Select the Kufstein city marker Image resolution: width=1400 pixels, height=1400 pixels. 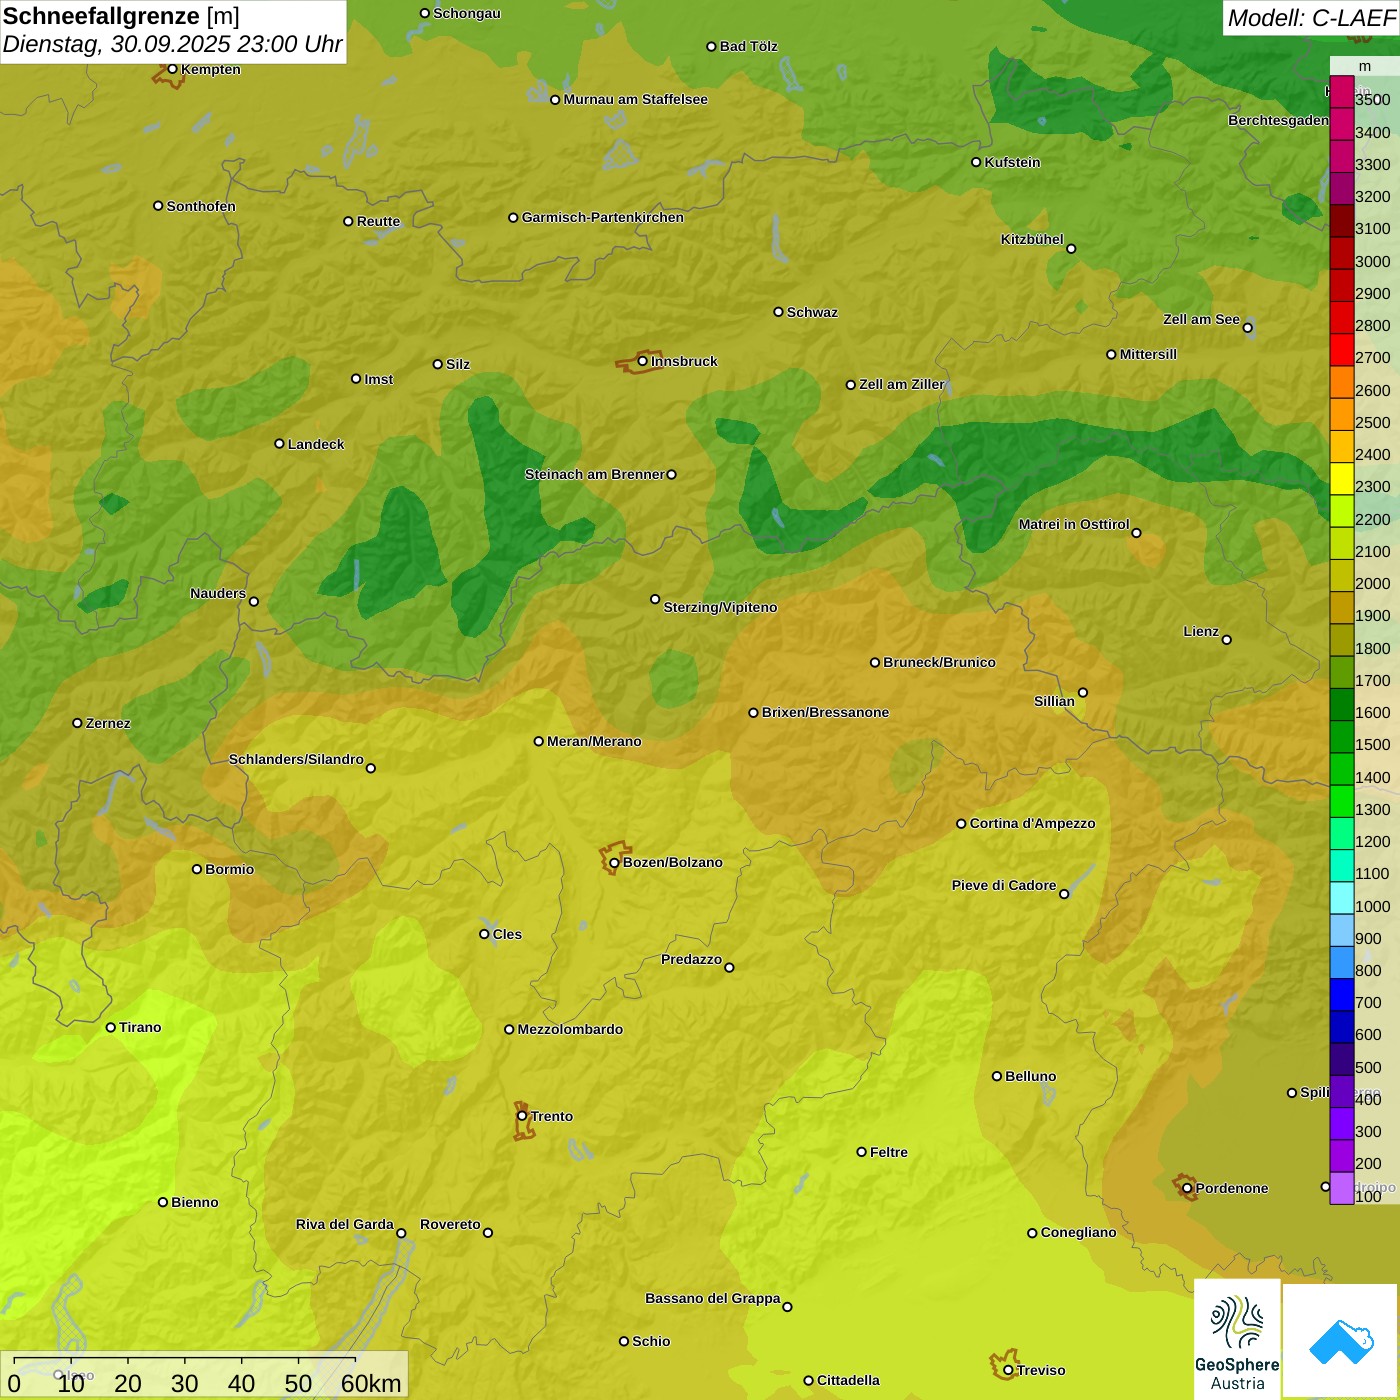[x=976, y=162]
